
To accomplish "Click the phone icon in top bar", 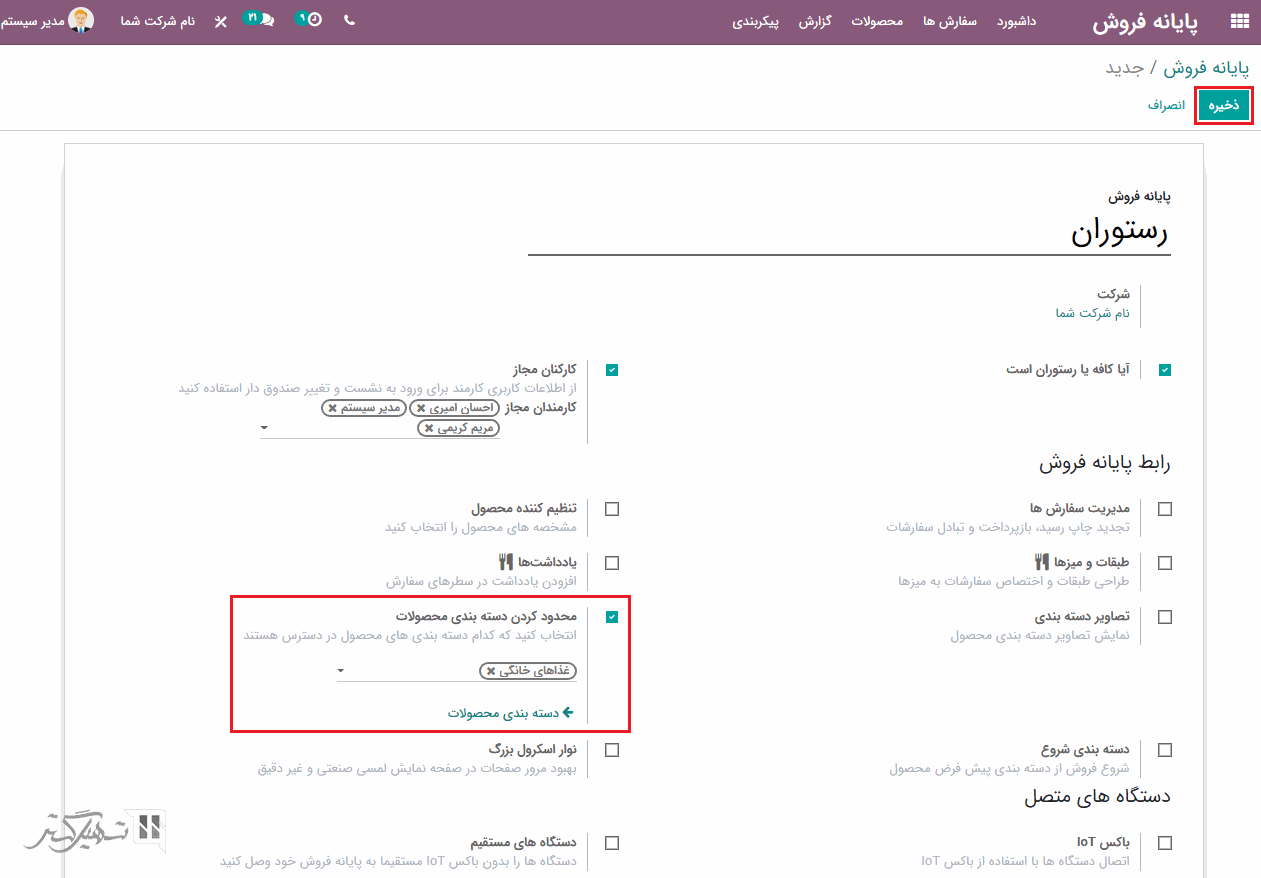I will click(349, 20).
